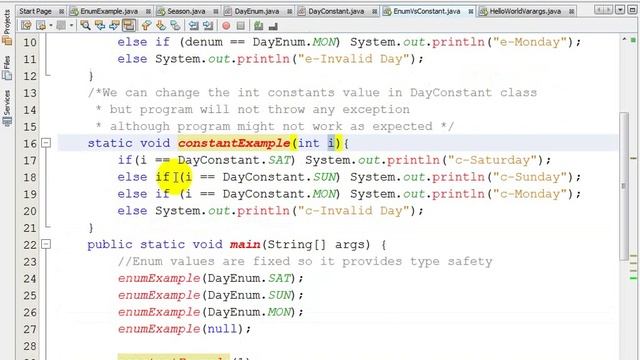Click the vertical scrollbar thumb
The height and width of the screenshot is (360, 640).
tap(624, 186)
